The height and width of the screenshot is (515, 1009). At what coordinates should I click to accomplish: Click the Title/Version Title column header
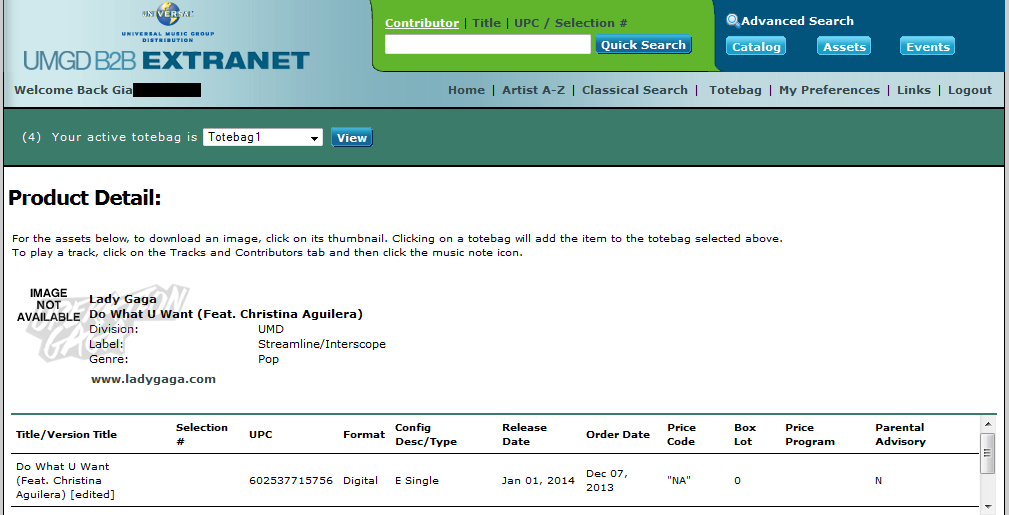click(66, 435)
